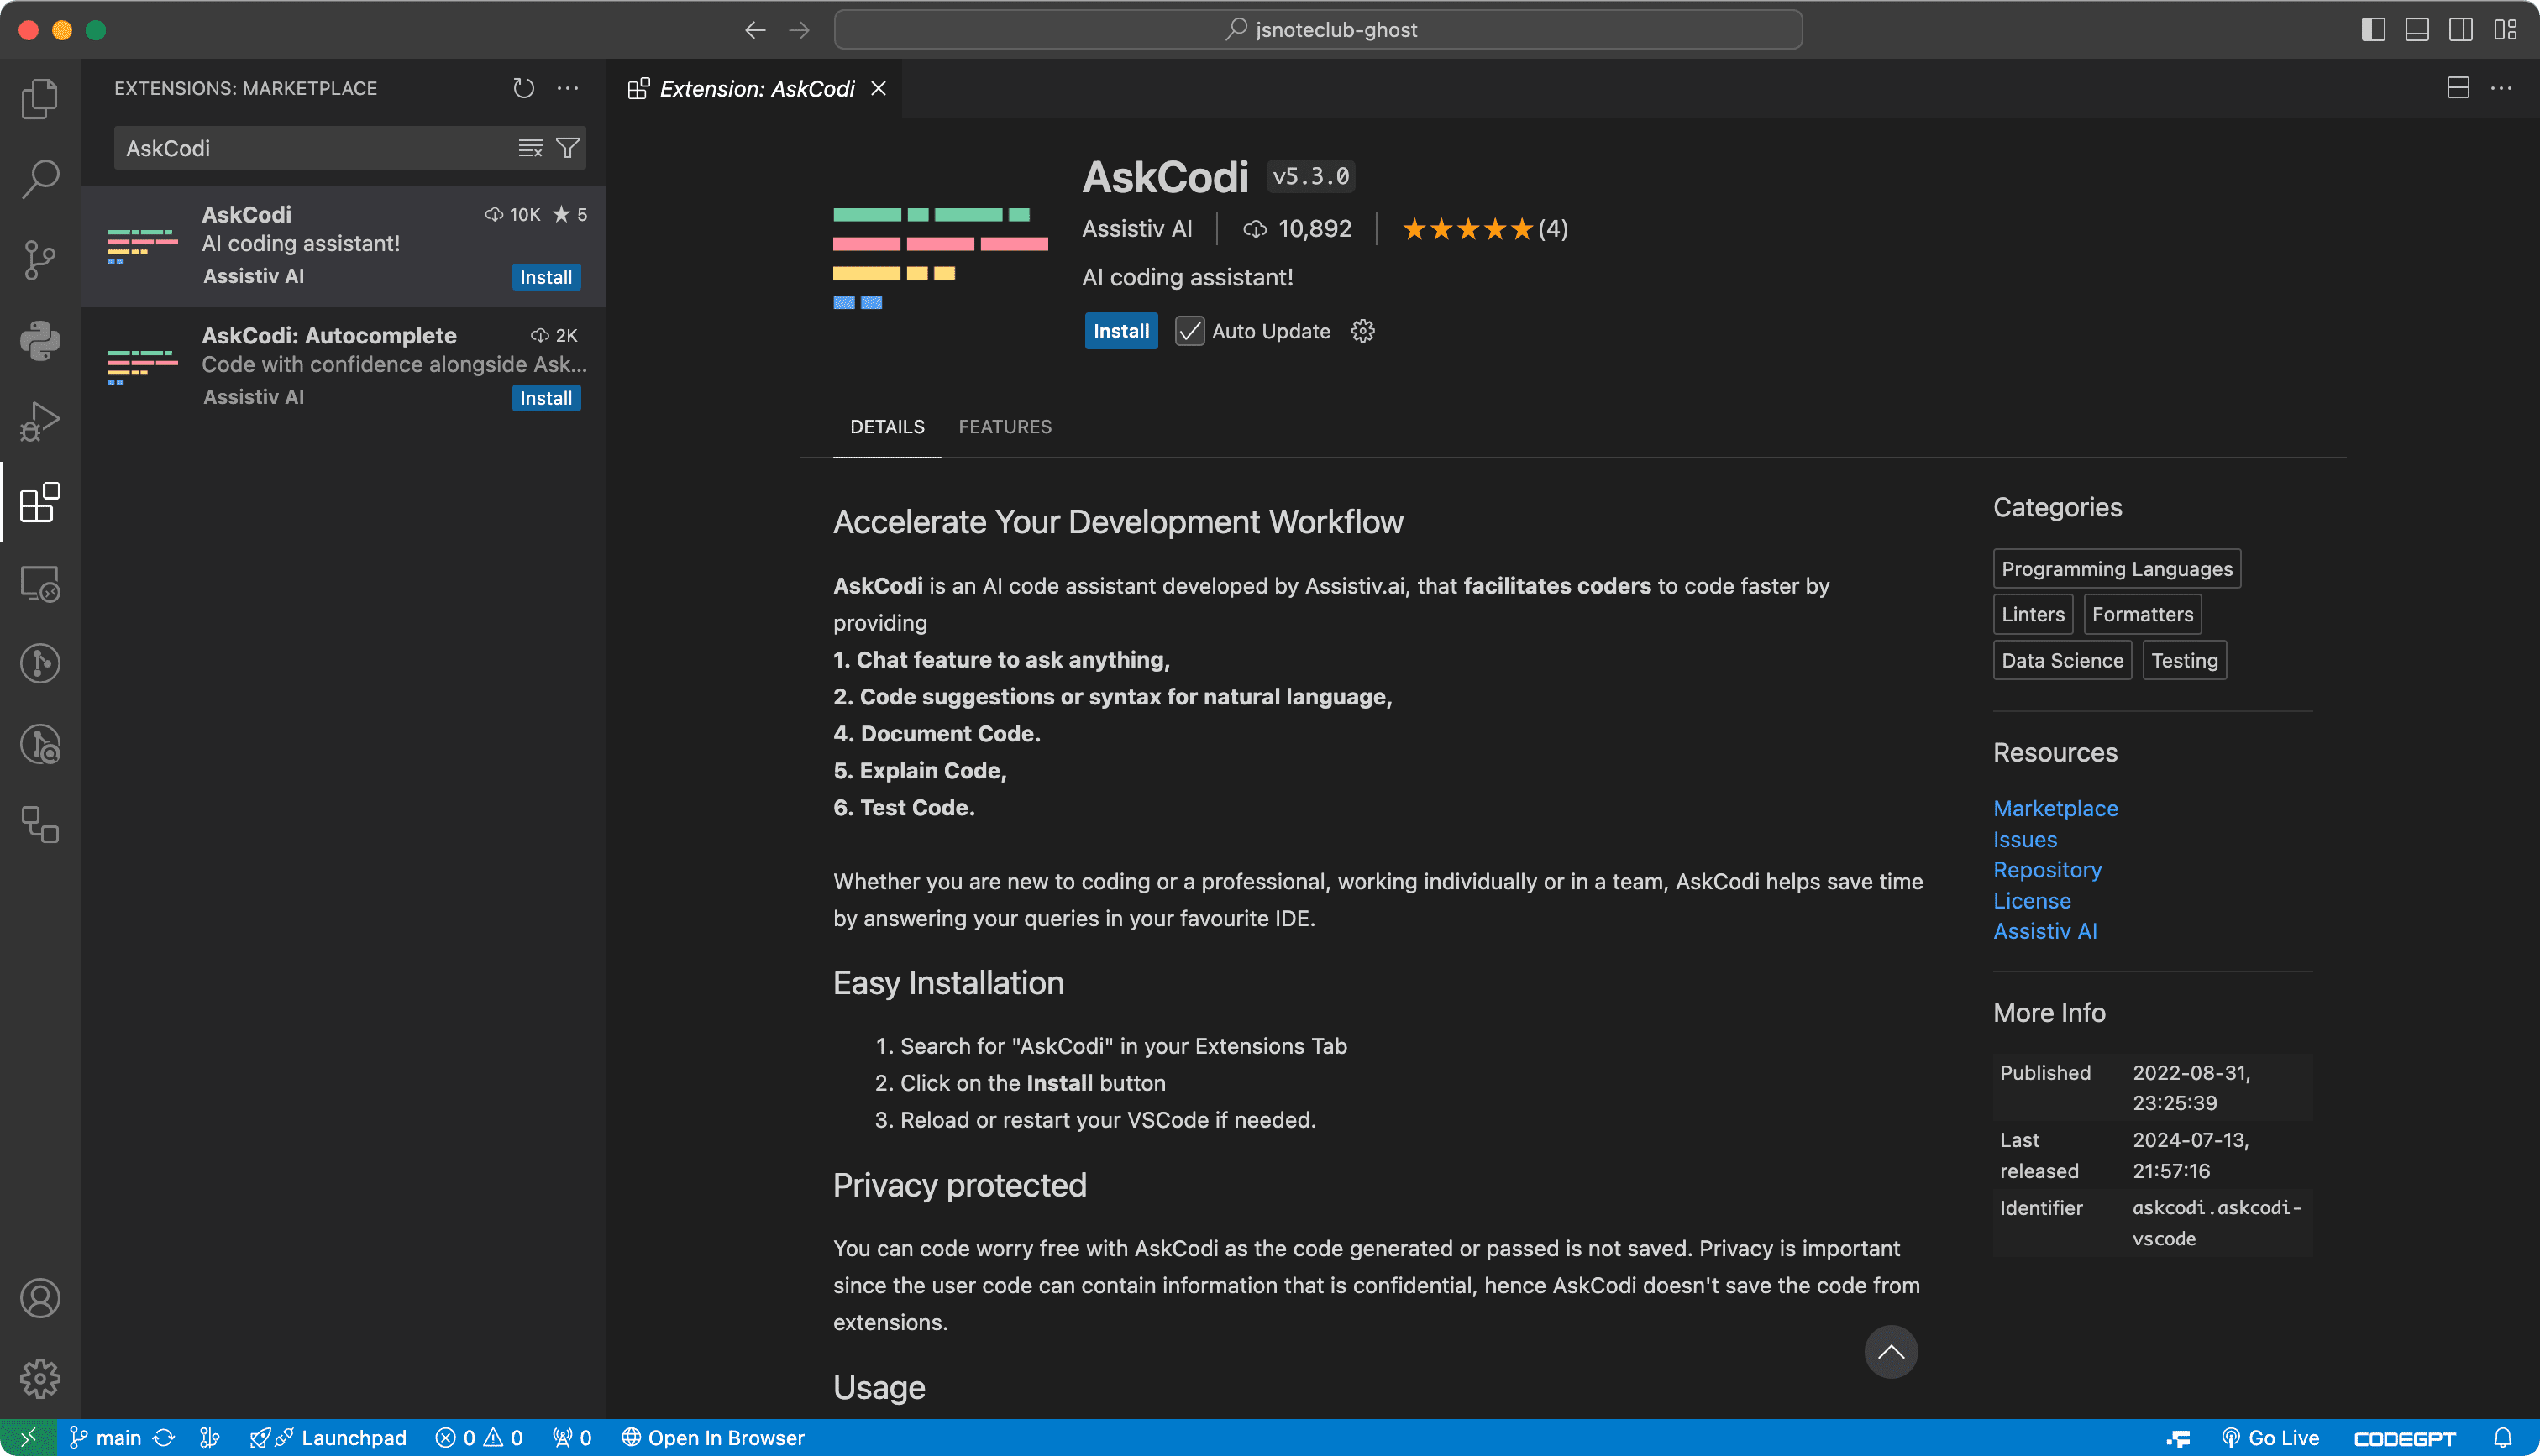Image resolution: width=2540 pixels, height=1456 pixels.
Task: Open the Explorer view in activity bar
Action: 40,98
